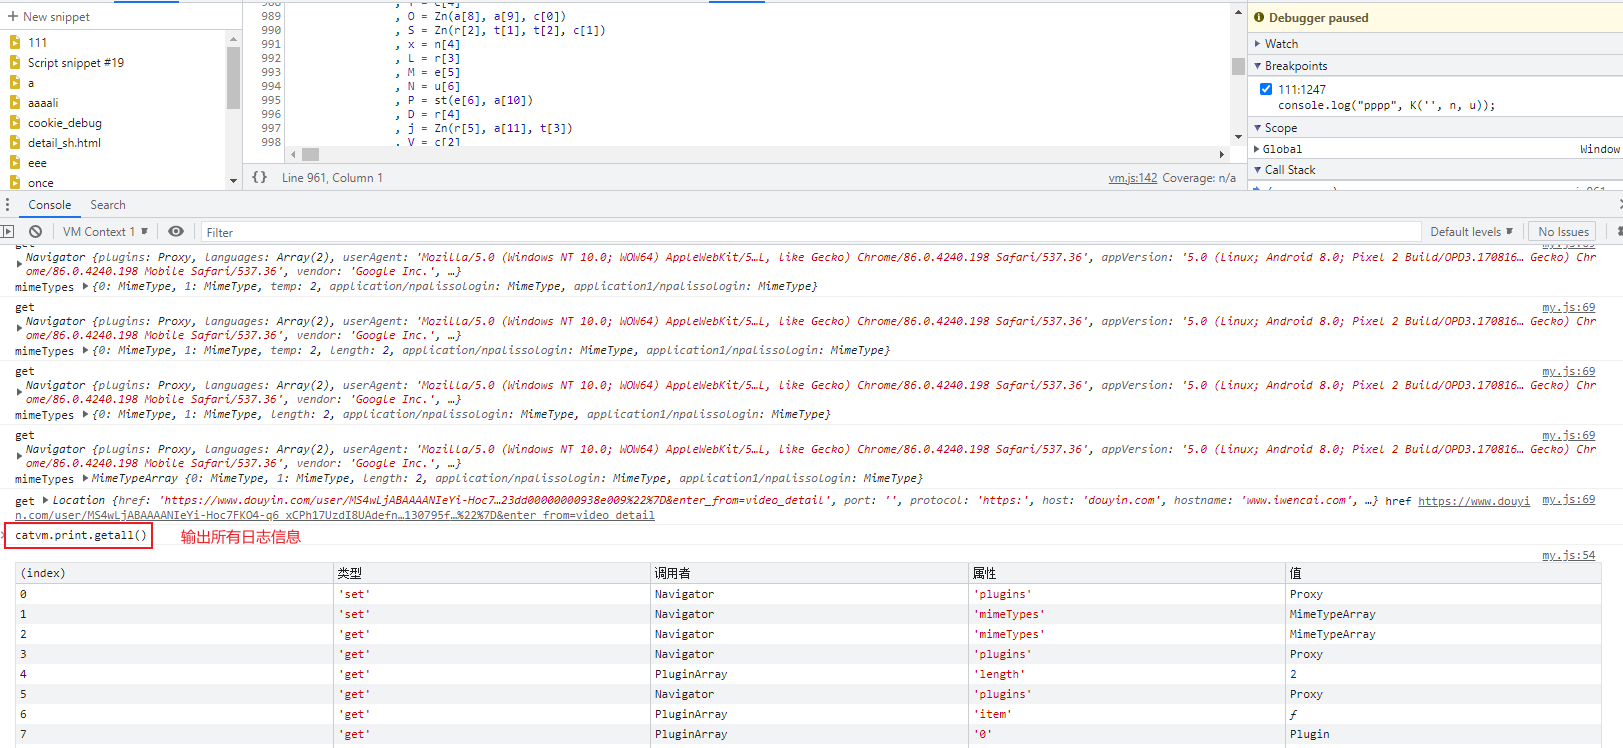This screenshot has width=1623, height=748.
Task: Expand the Location object in console
Action: (45, 500)
